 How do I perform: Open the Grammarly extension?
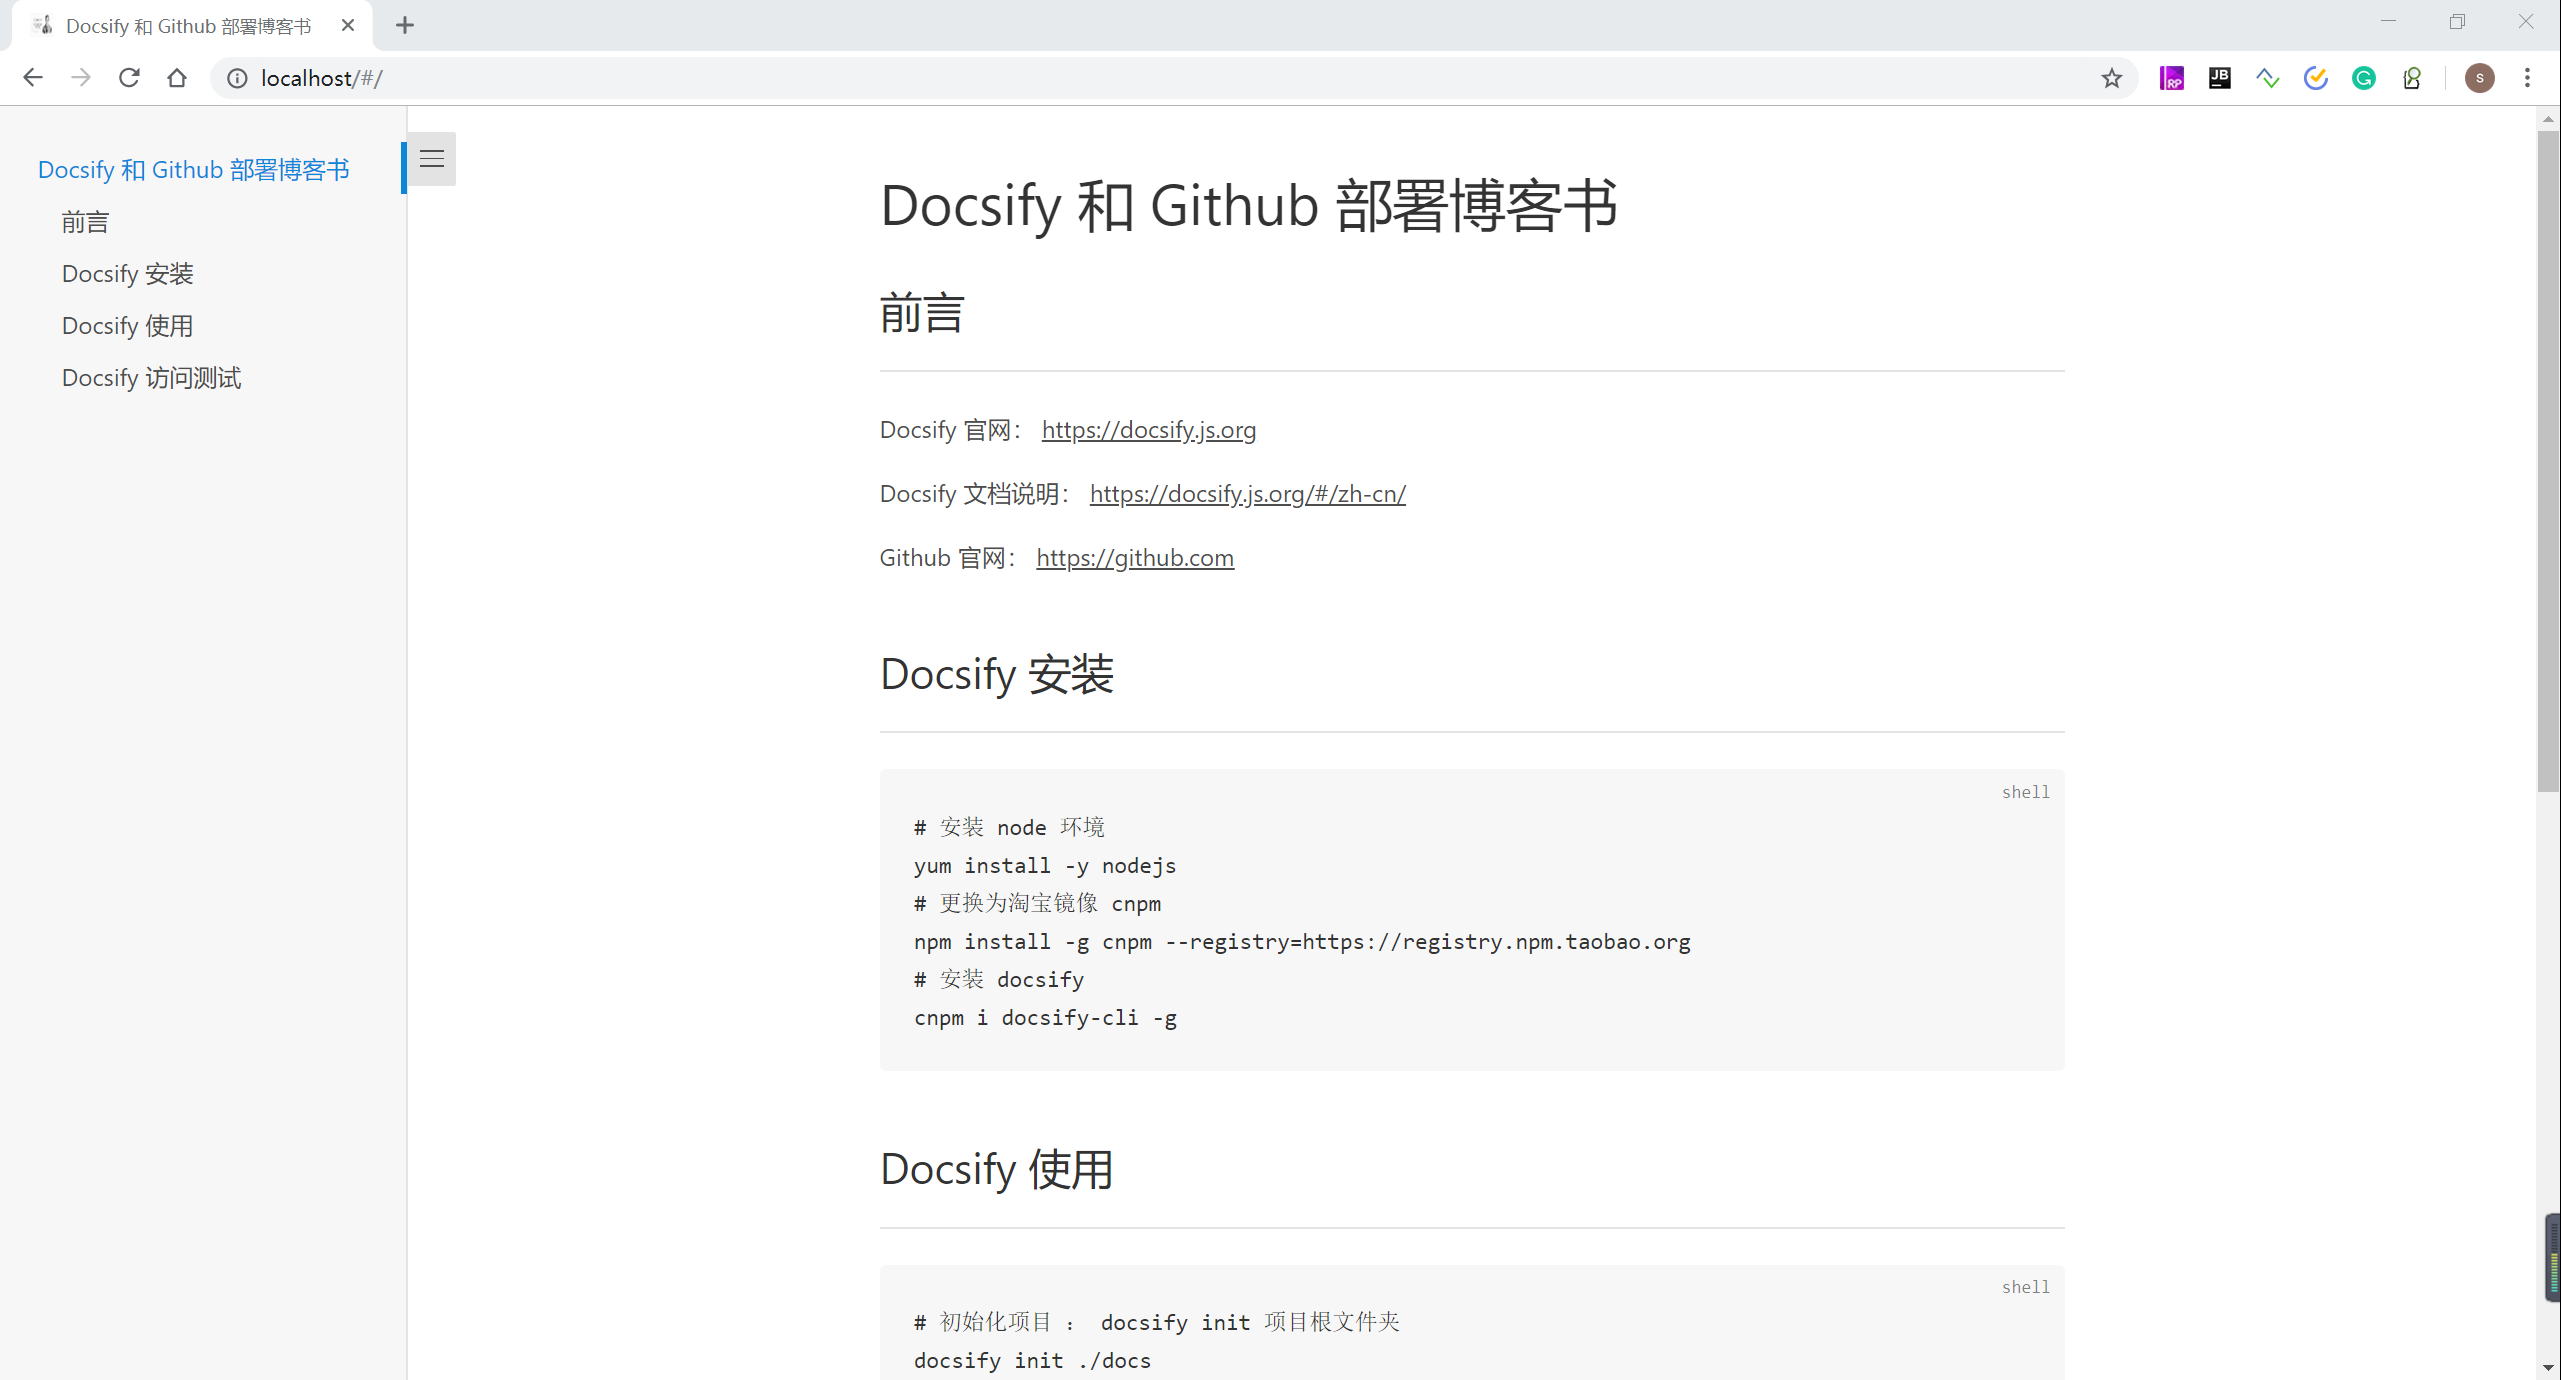(2364, 77)
